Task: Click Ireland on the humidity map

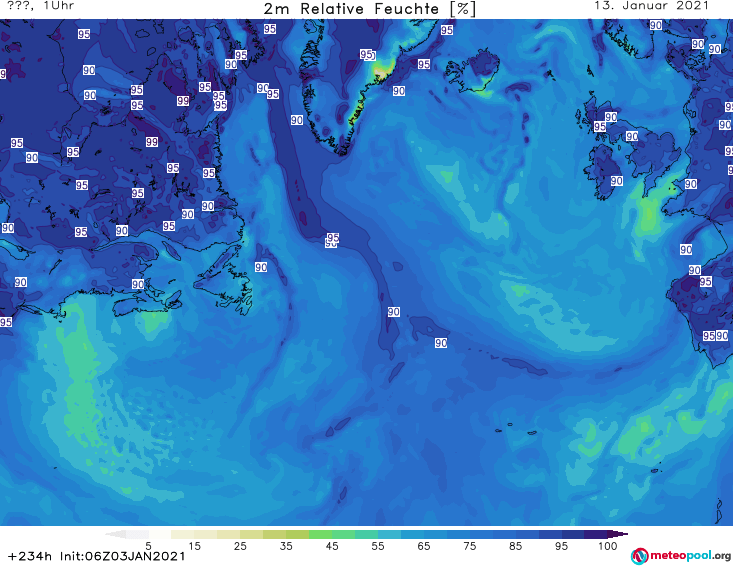Action: [x=604, y=171]
